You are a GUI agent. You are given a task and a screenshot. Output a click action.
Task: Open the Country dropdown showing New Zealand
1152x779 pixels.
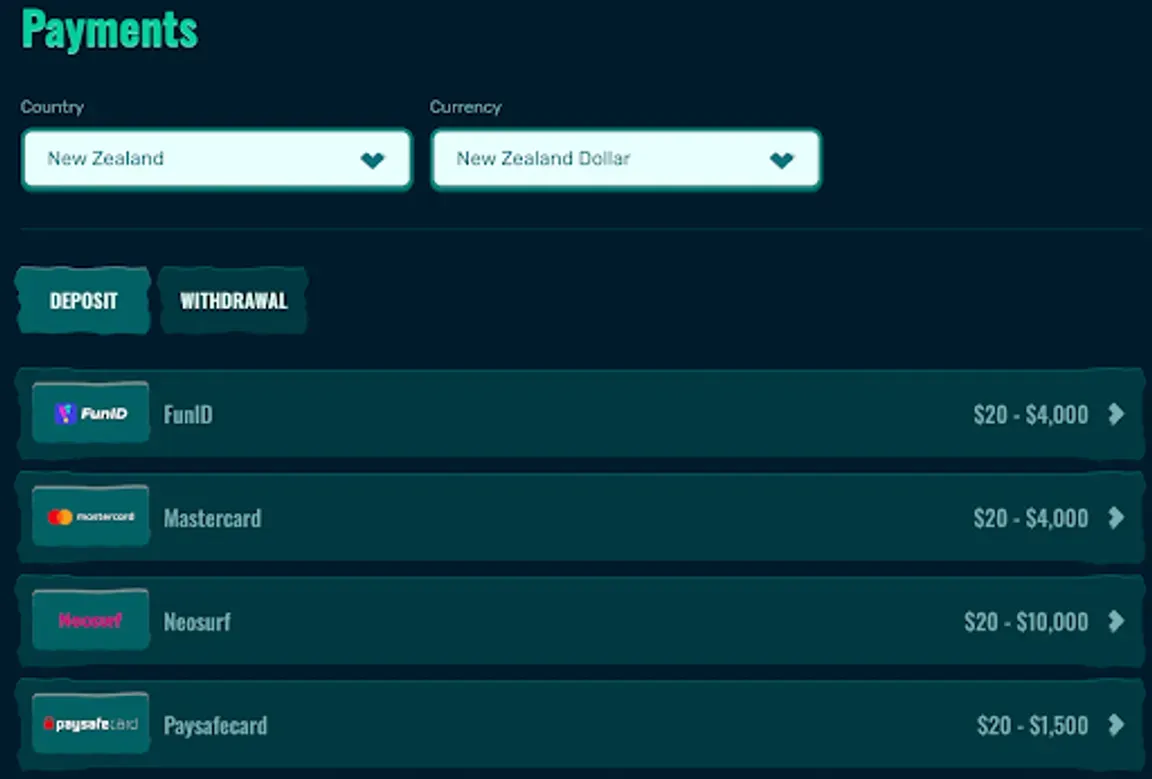217,159
